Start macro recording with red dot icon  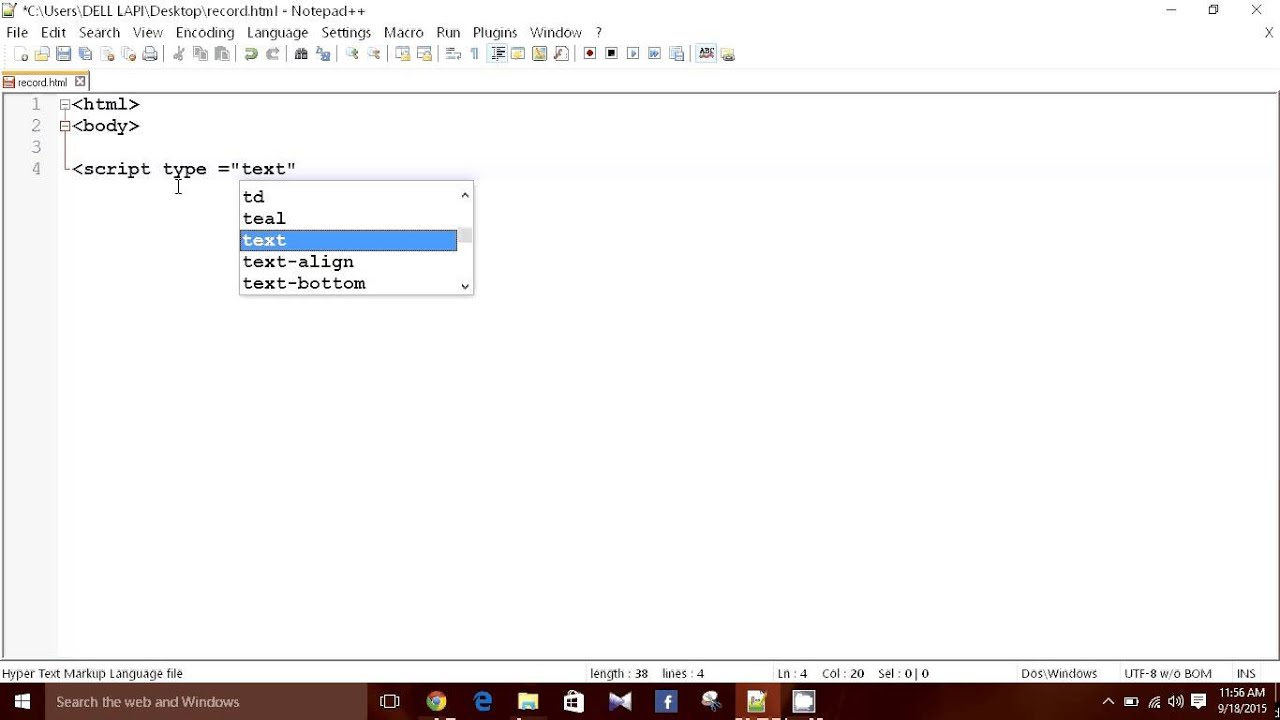click(x=590, y=54)
